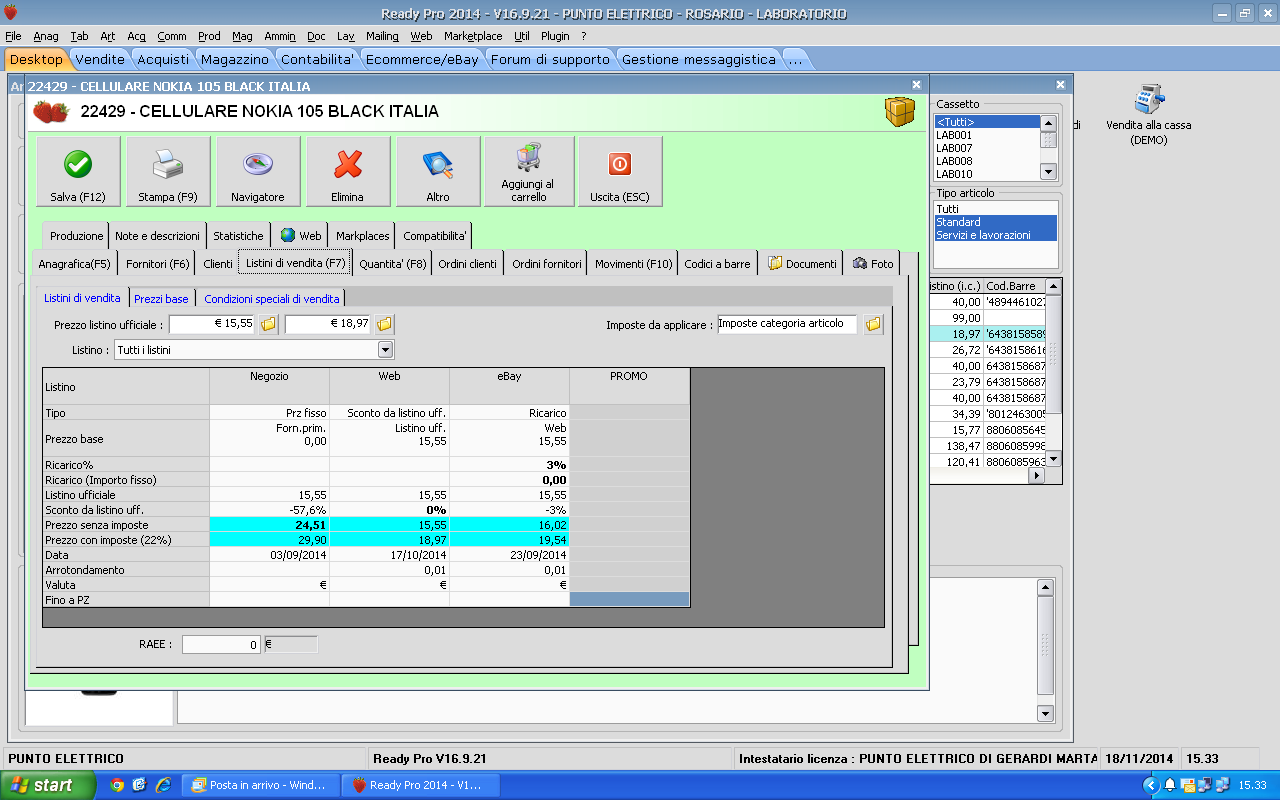Open the Produzione tab
The width and height of the screenshot is (1280, 800).
click(76, 236)
